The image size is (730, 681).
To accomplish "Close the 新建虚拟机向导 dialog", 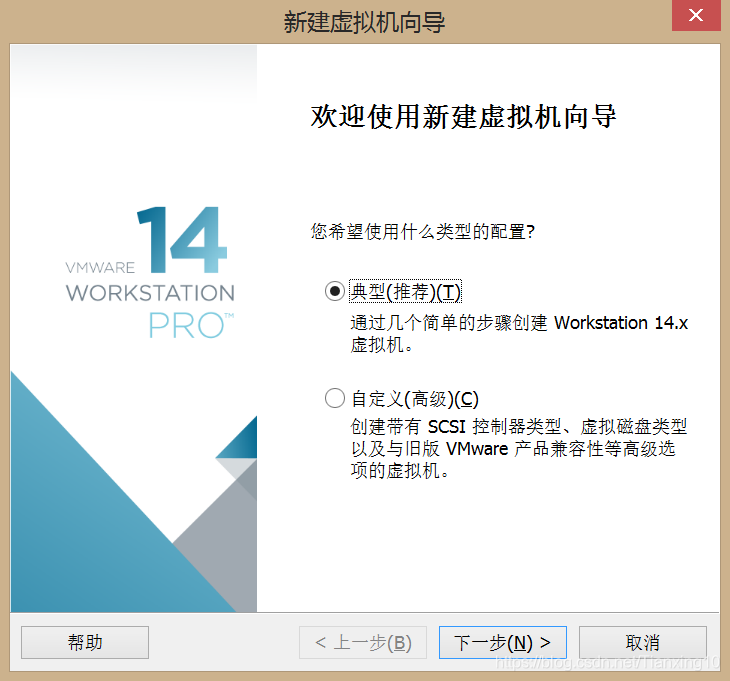I will click(x=696, y=15).
